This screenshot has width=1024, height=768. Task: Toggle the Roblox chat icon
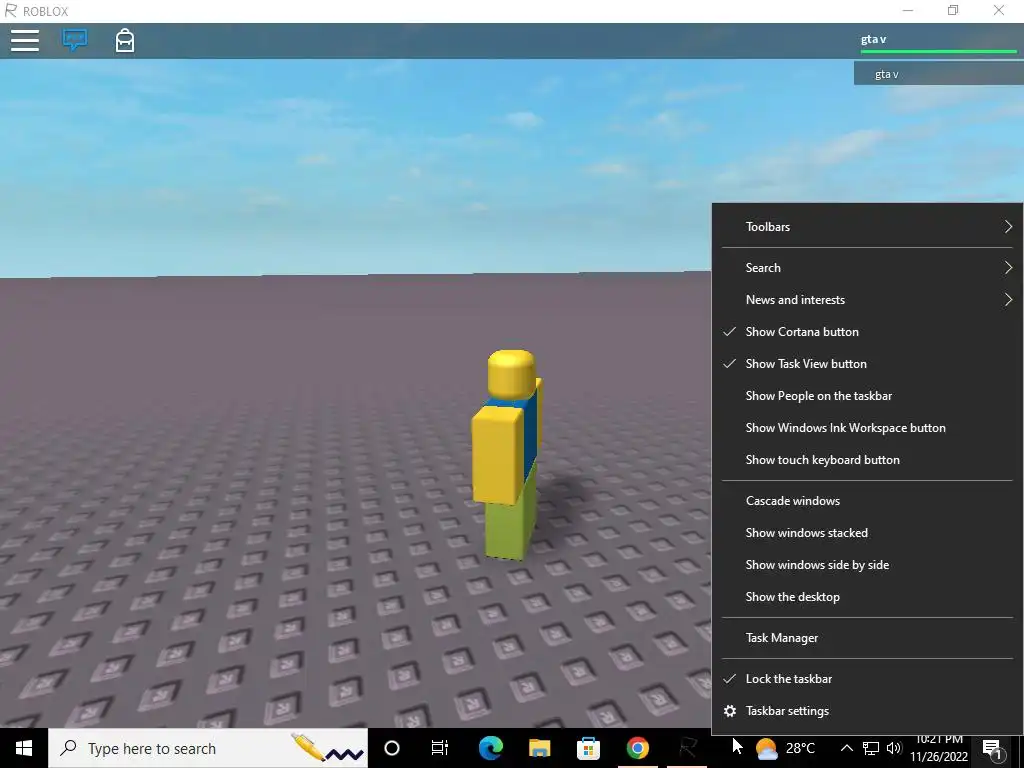74,40
